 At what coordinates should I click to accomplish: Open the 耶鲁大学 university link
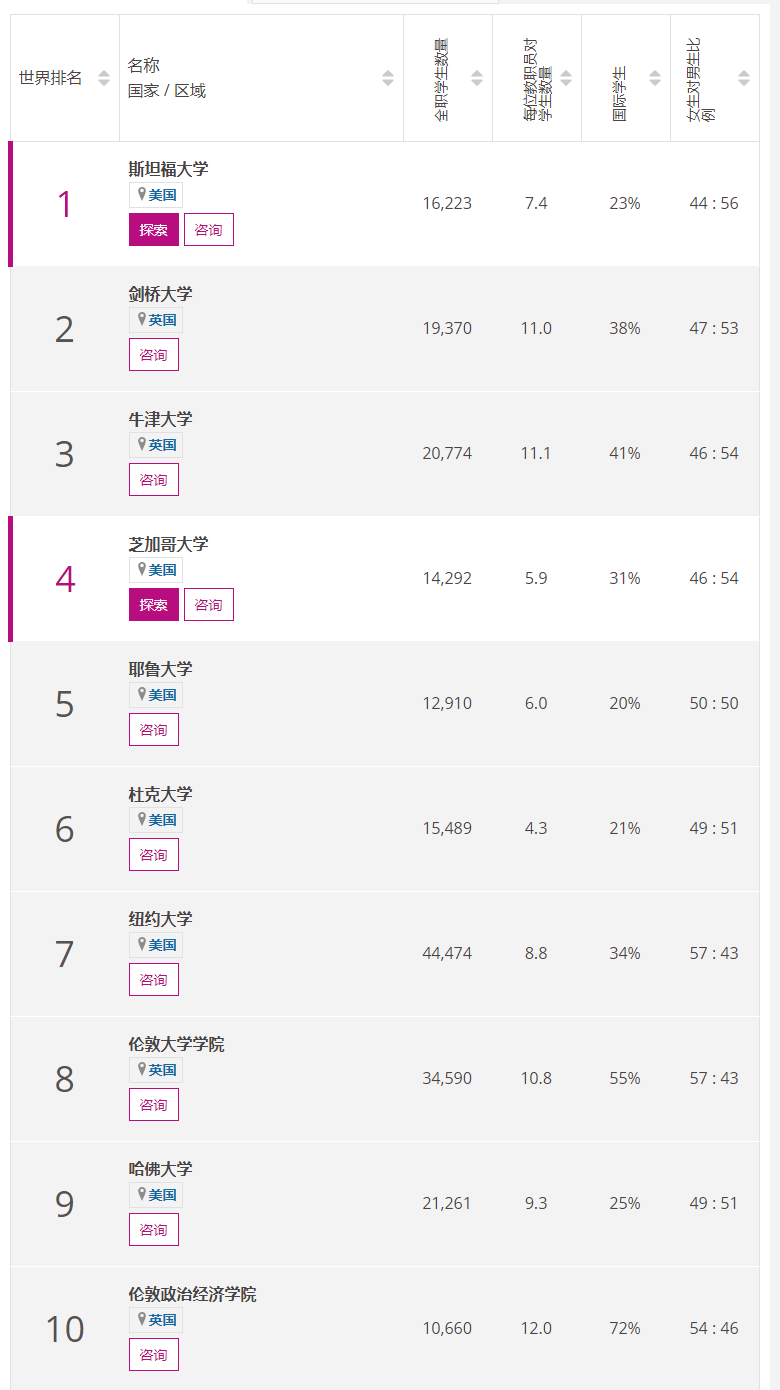click(x=160, y=669)
